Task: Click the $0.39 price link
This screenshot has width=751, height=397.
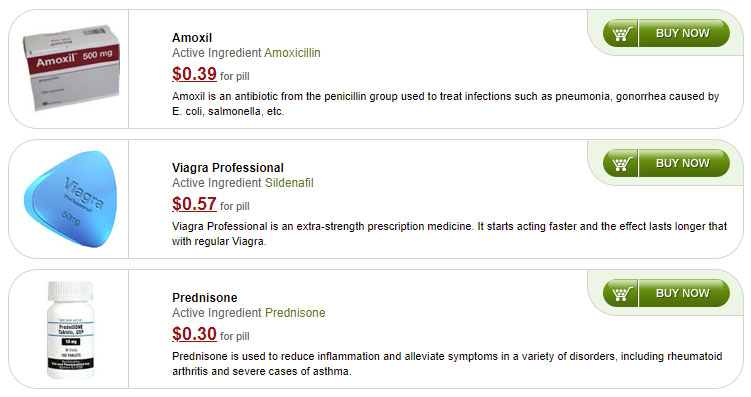Action: [194, 74]
